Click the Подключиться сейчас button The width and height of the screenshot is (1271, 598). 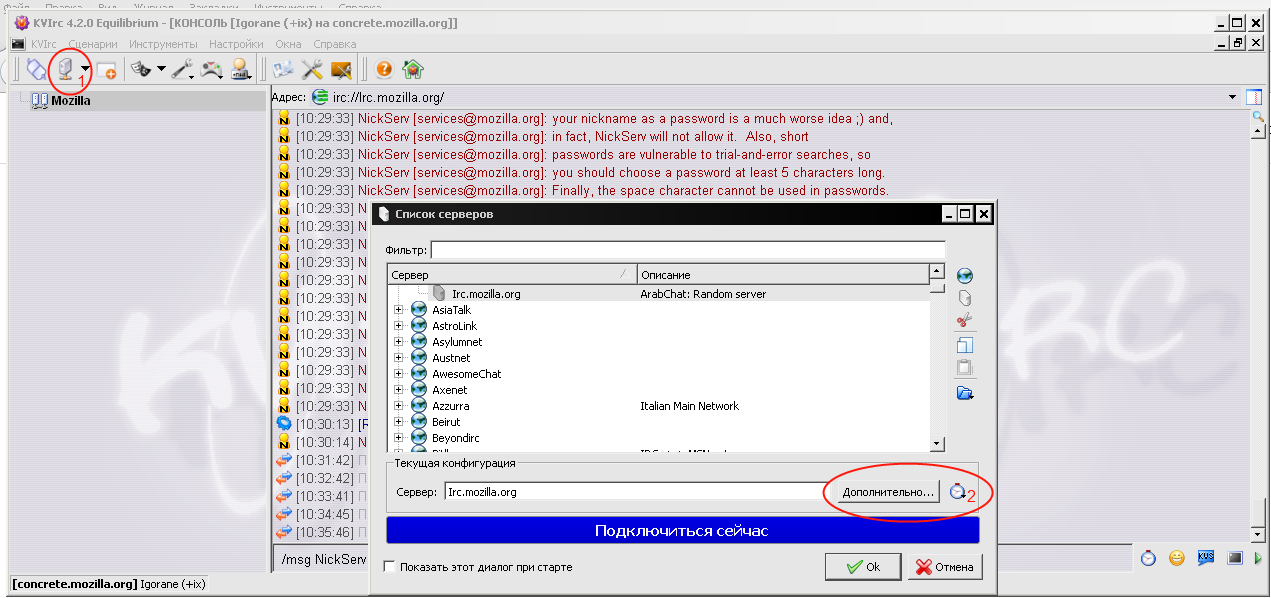click(x=682, y=530)
